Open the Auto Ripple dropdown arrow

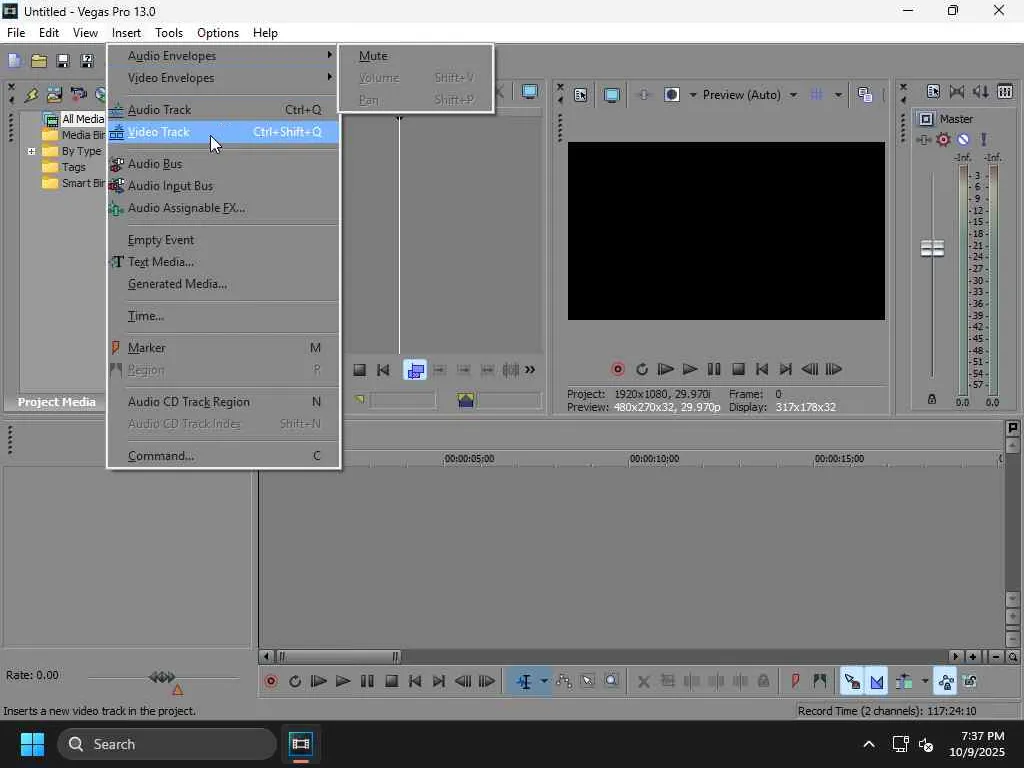coord(925,681)
